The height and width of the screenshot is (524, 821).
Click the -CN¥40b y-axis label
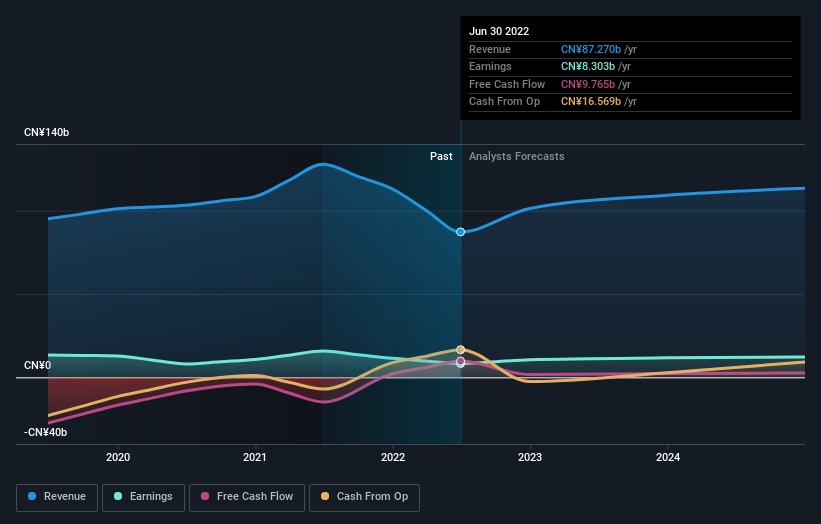(46, 432)
